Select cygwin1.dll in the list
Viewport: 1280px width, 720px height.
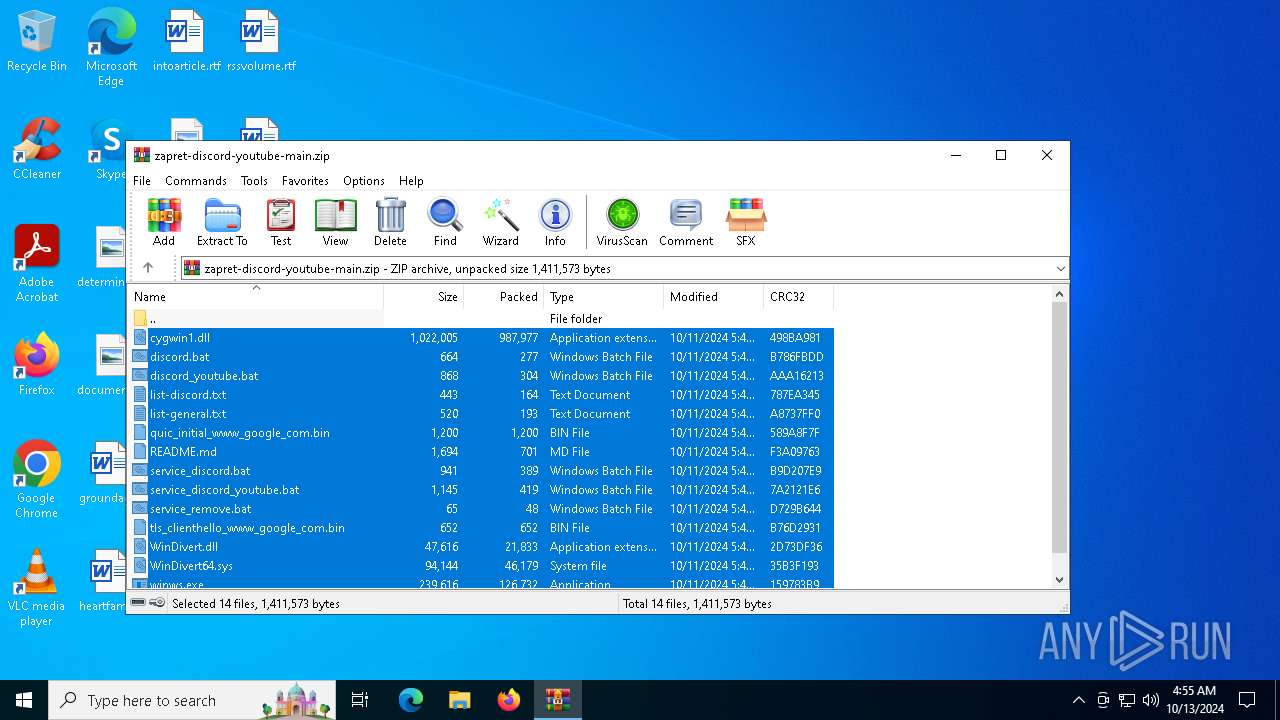coord(480,338)
